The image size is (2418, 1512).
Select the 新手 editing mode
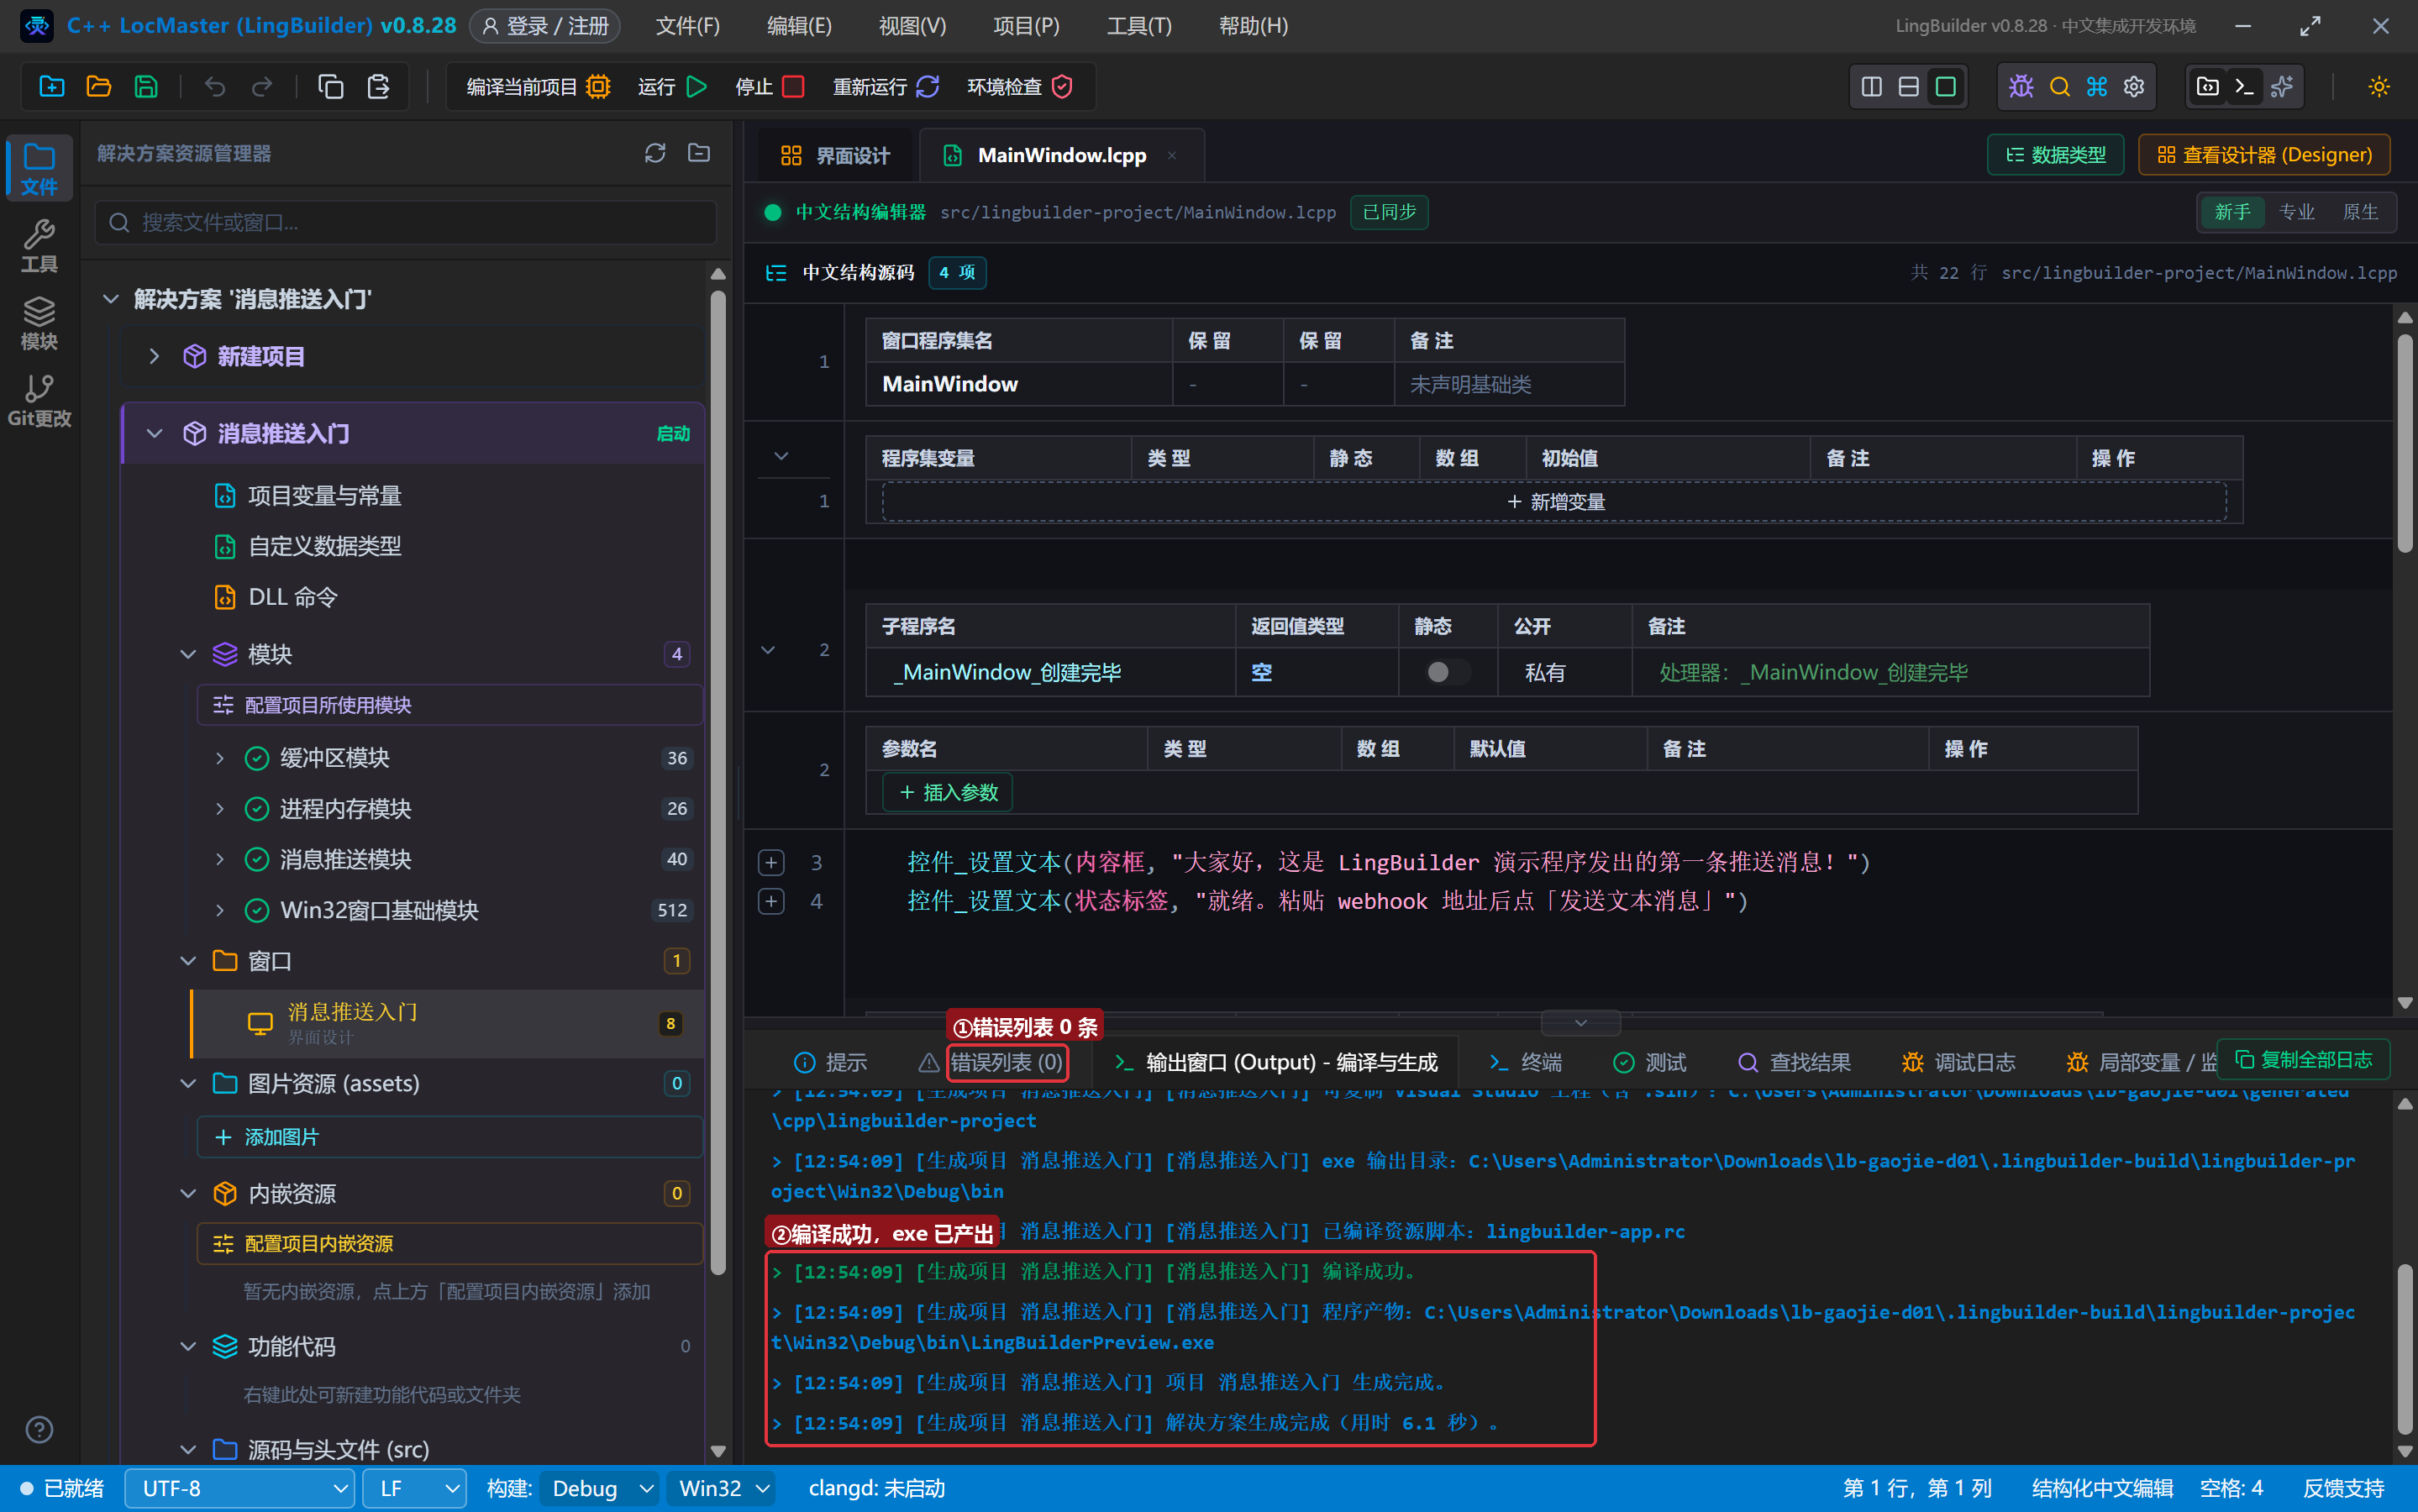2232,212
